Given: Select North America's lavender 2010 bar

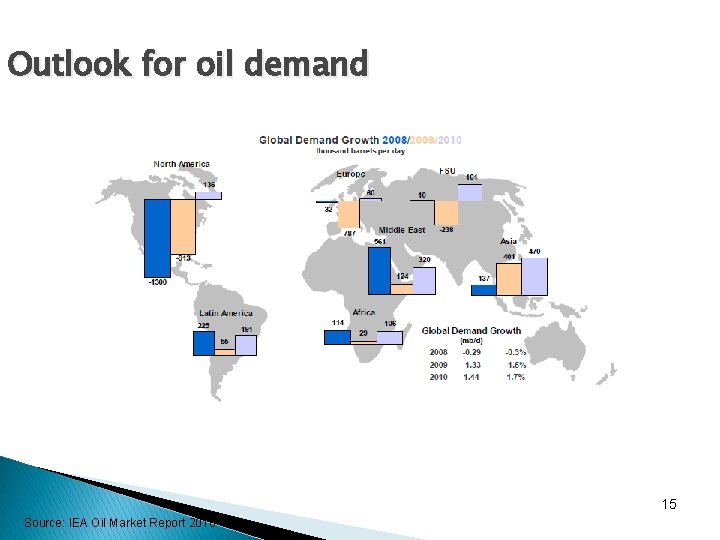Looking at the screenshot, I should (208, 196).
